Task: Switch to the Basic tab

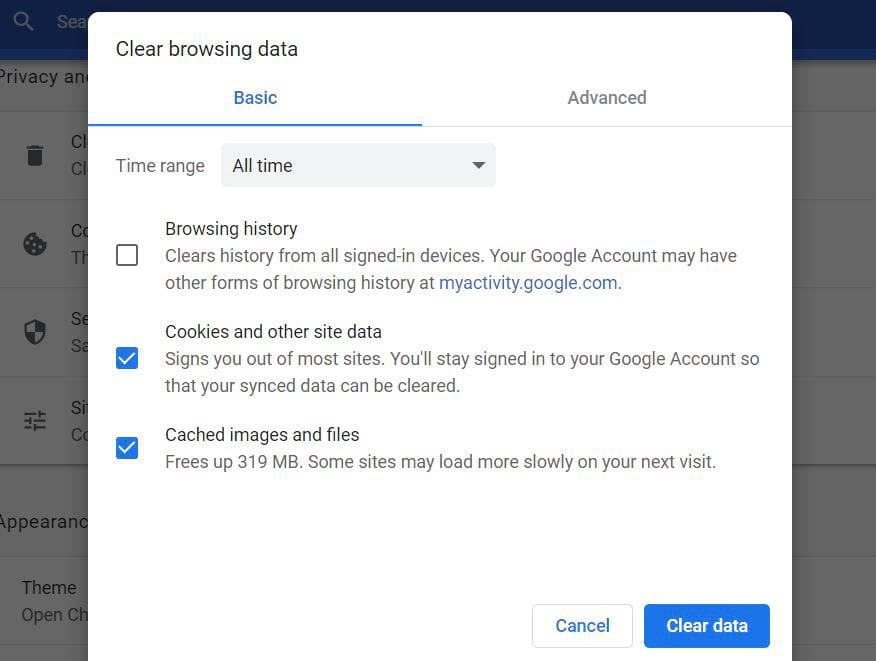Action: pos(255,98)
